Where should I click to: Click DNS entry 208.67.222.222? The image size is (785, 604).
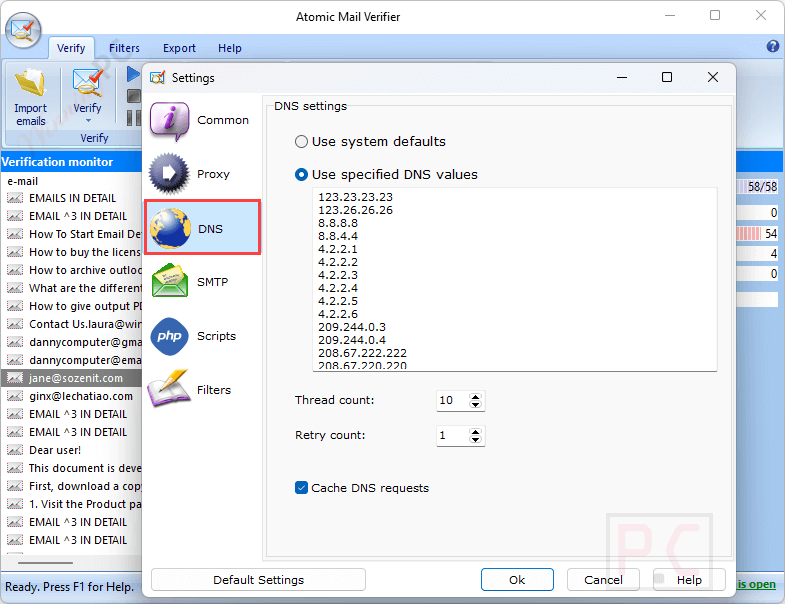pos(362,354)
